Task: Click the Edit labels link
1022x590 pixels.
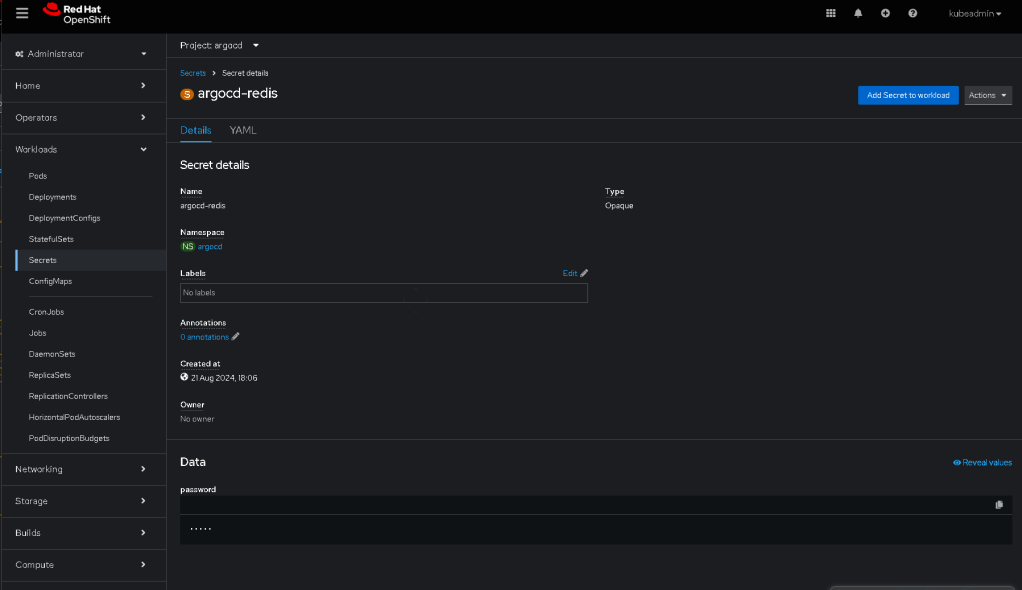Action: (x=570, y=273)
